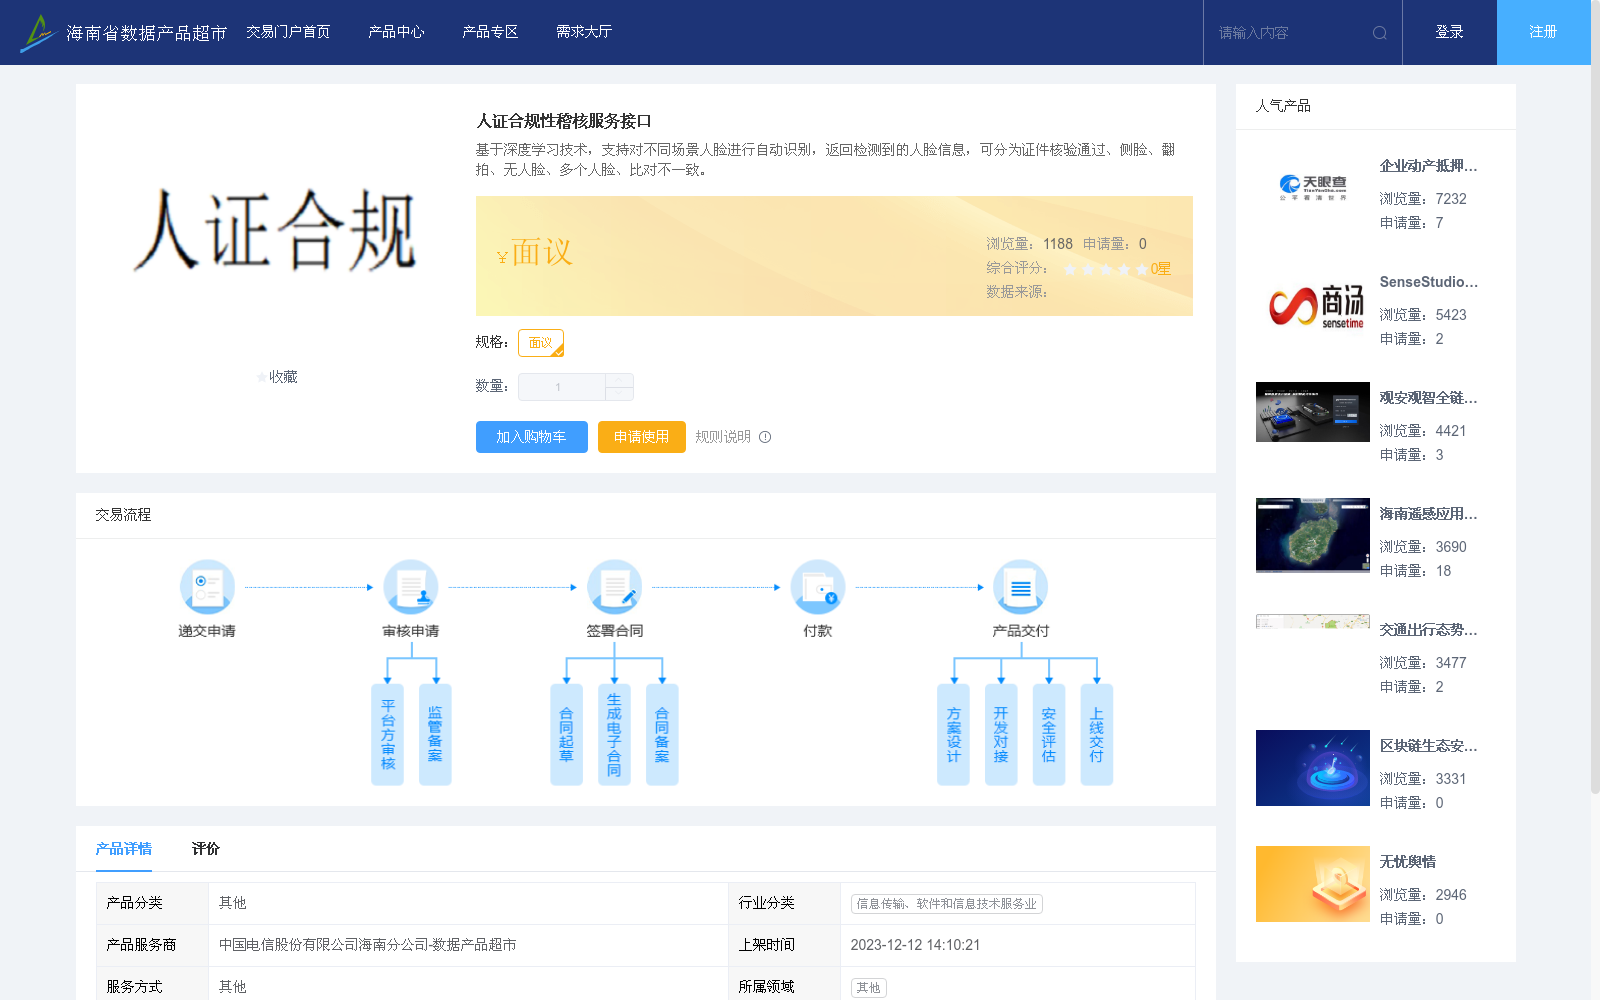Screen dimensions: 1600x1000
Task: Click the 签署合同 step icon
Action: [x=614, y=587]
